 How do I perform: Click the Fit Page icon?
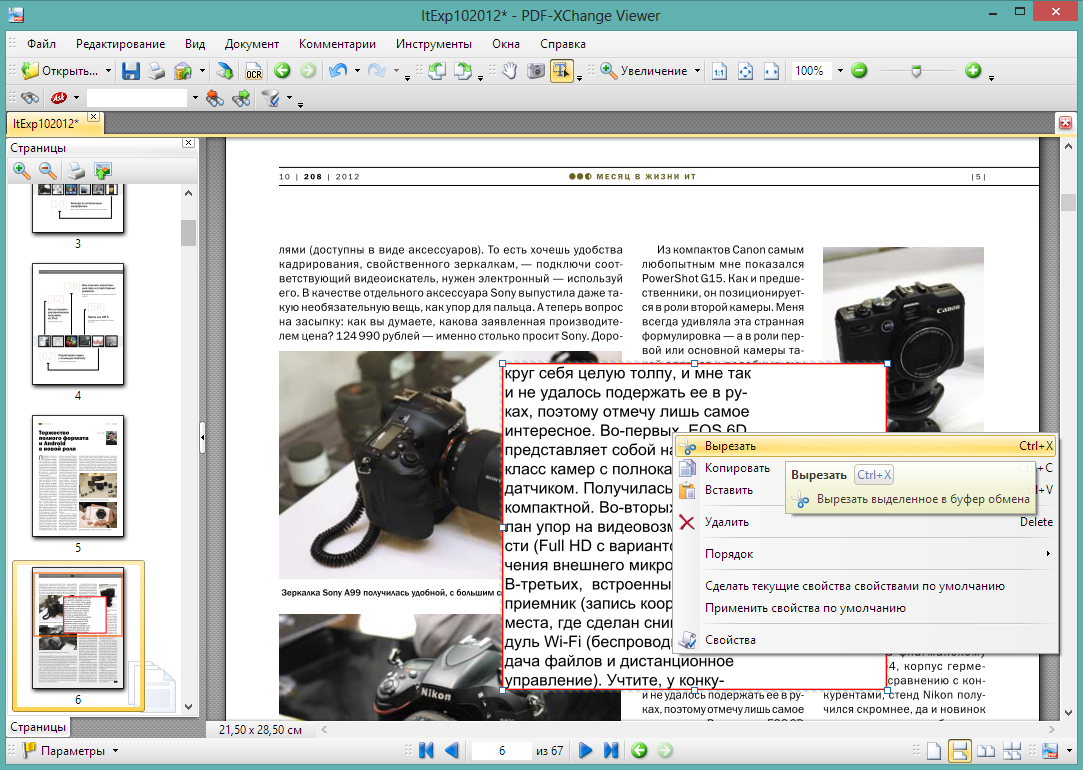coord(745,71)
